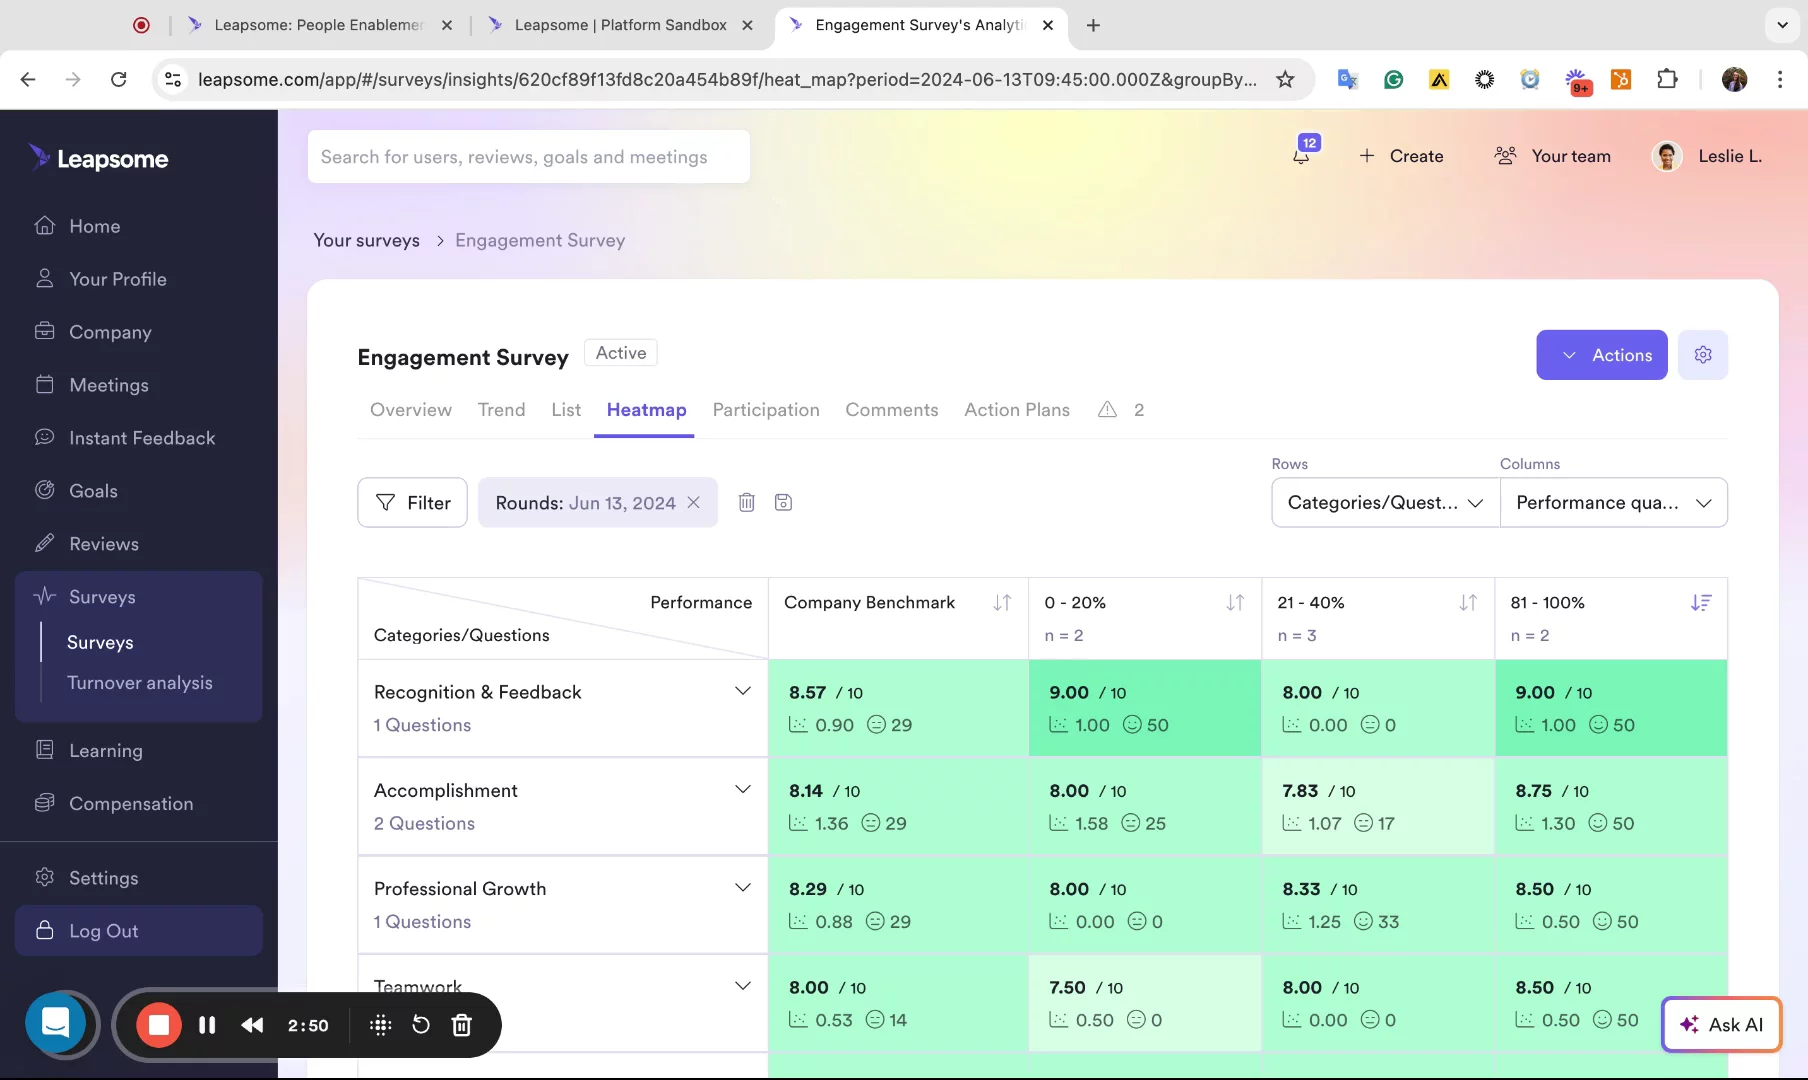Click the warning triangle icon tab
The image size is (1808, 1080).
coord(1107,410)
